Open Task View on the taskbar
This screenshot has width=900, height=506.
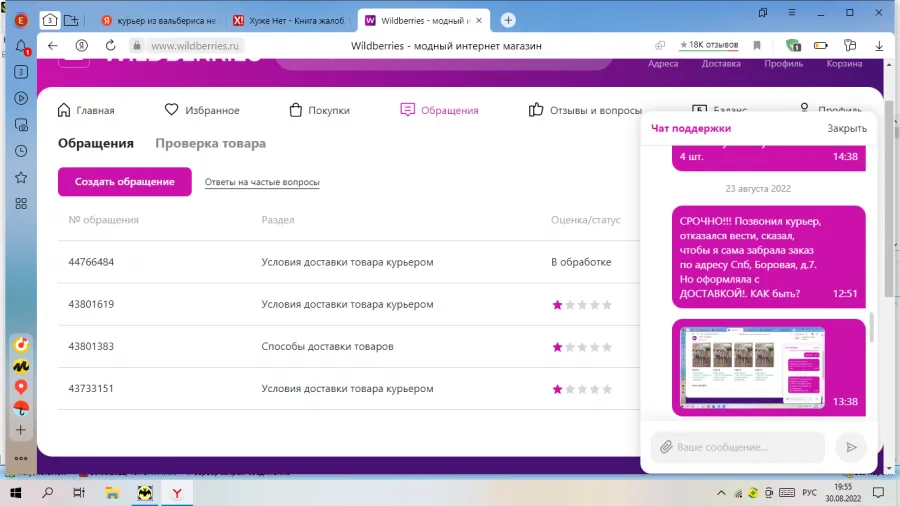pos(79,493)
